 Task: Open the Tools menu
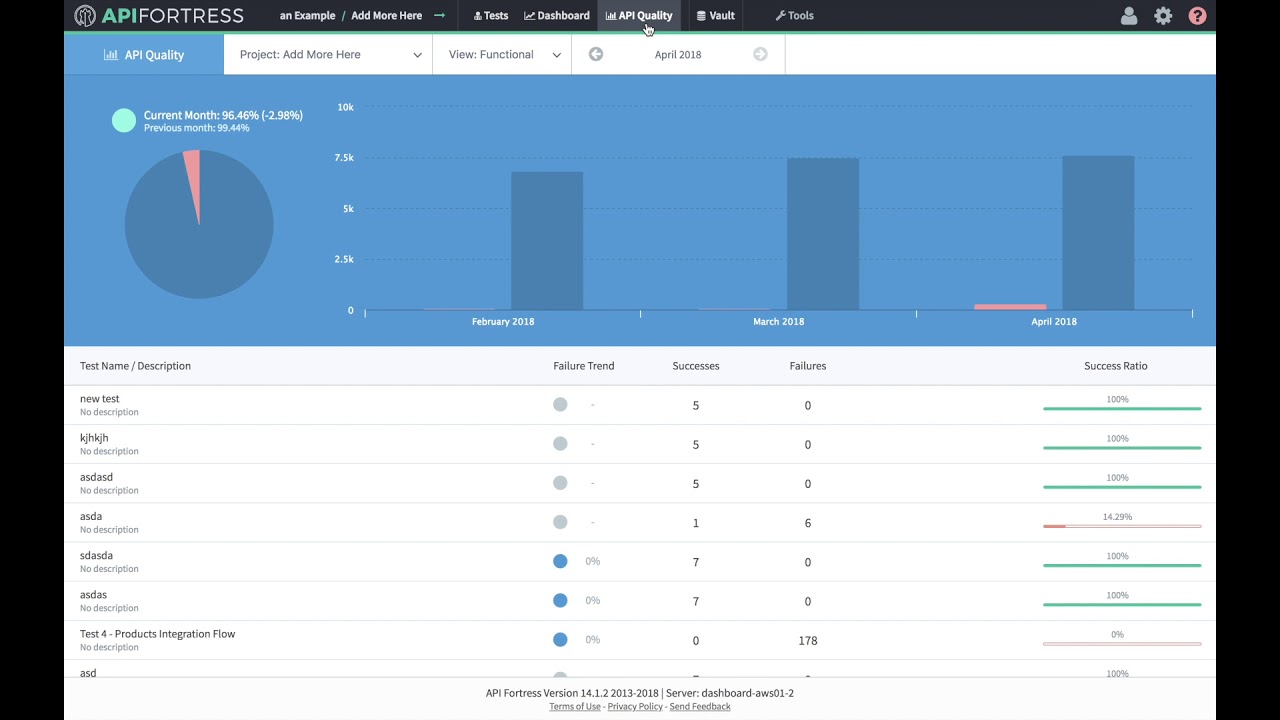tap(795, 15)
